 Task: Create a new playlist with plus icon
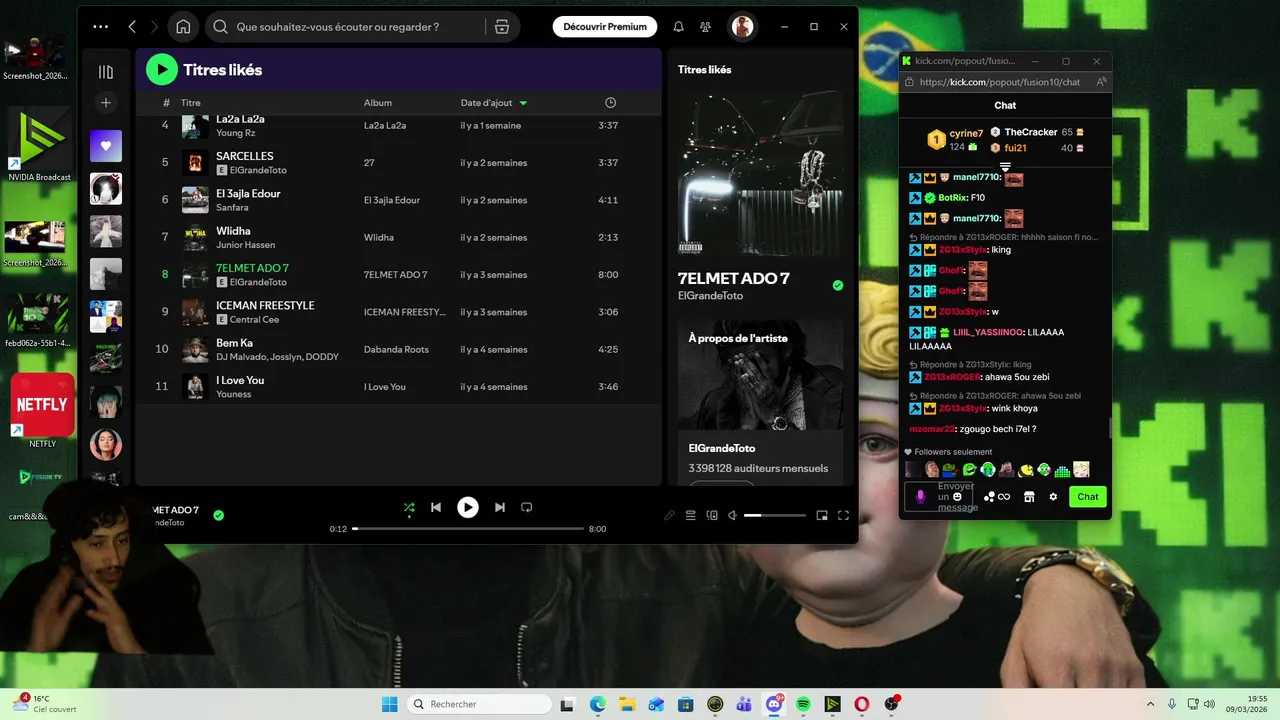[x=106, y=102]
